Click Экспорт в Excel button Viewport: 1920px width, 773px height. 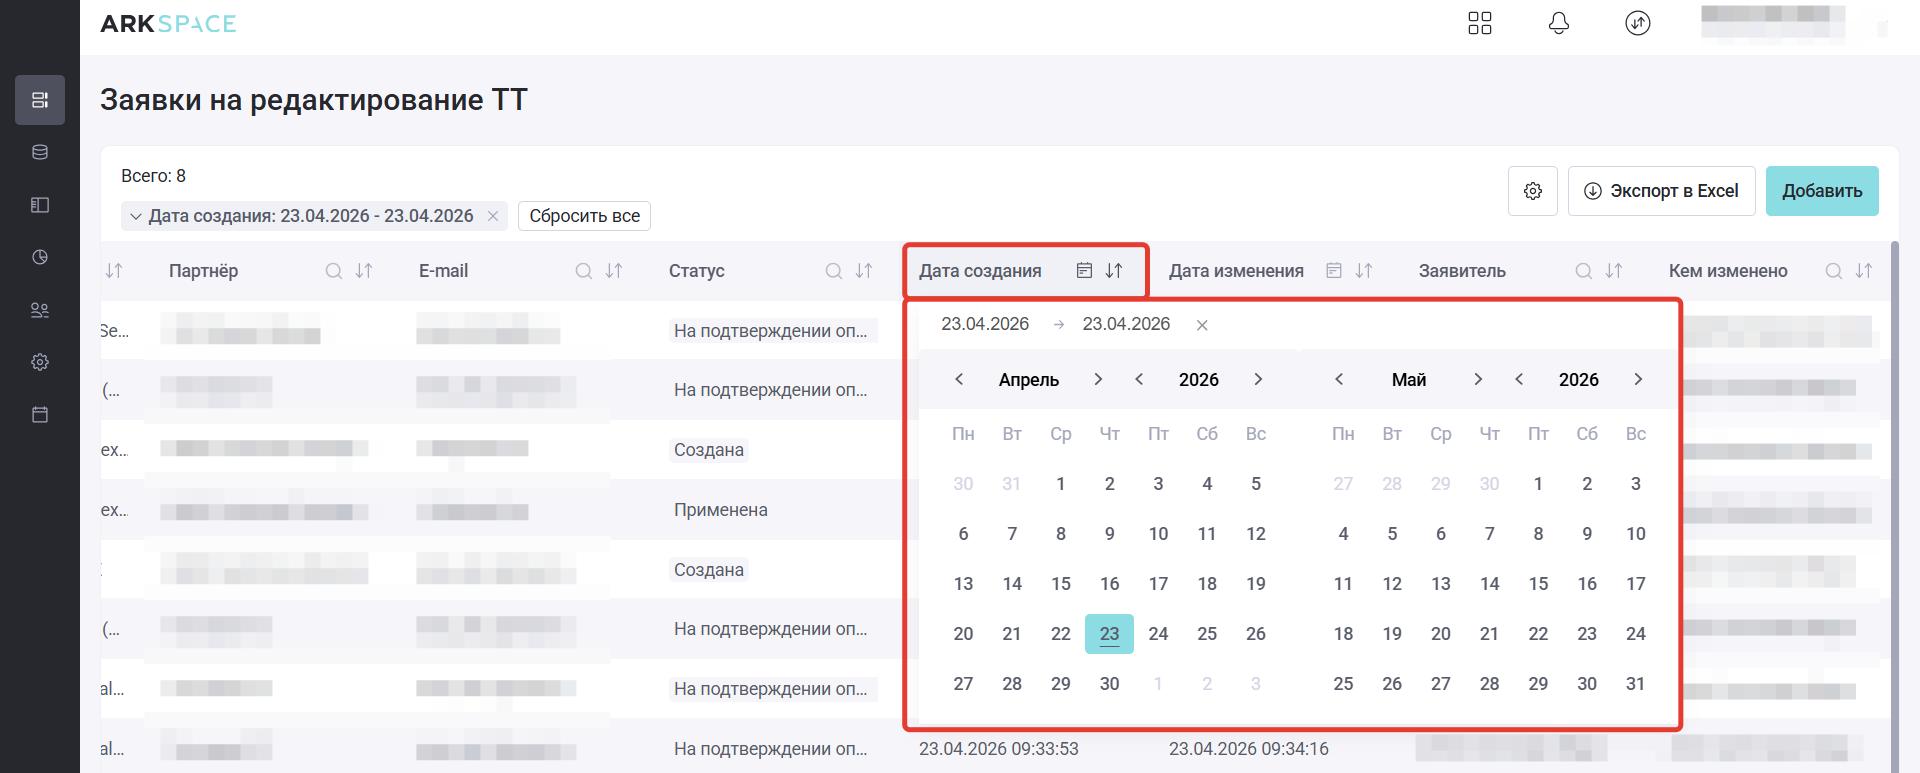tap(1661, 191)
